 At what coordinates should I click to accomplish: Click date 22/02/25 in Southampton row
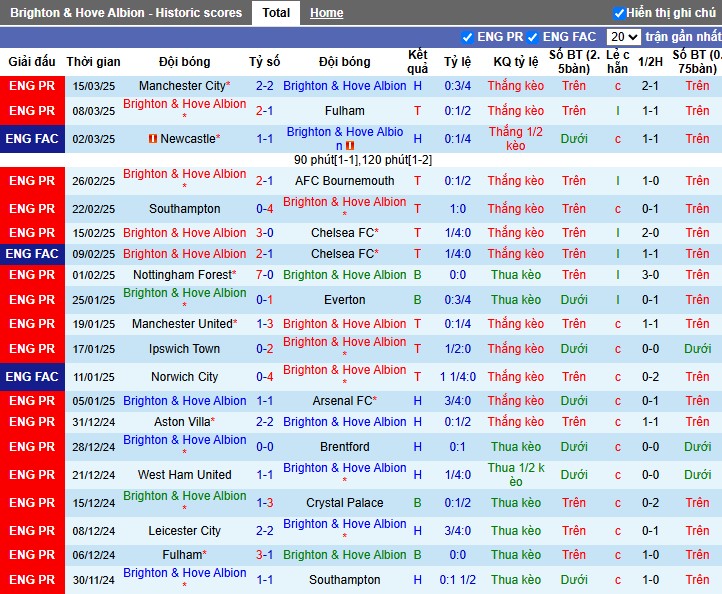[x=93, y=209]
